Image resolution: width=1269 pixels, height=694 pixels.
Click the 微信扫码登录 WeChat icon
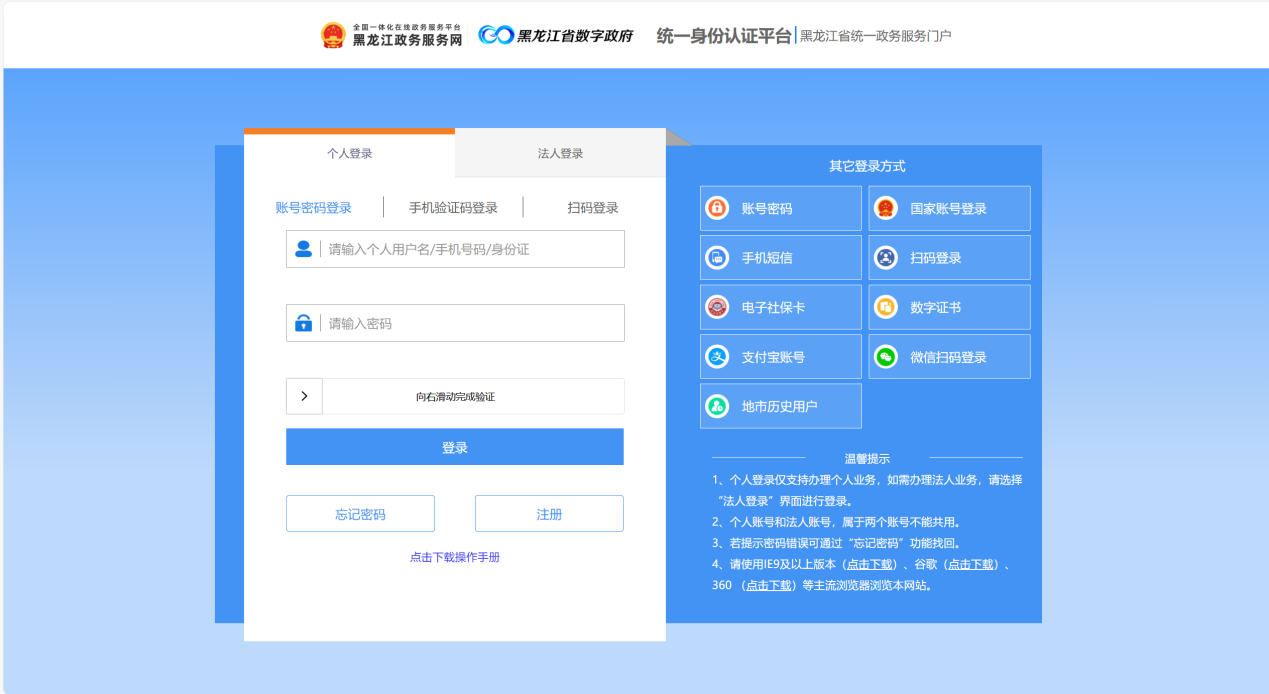[x=885, y=357]
